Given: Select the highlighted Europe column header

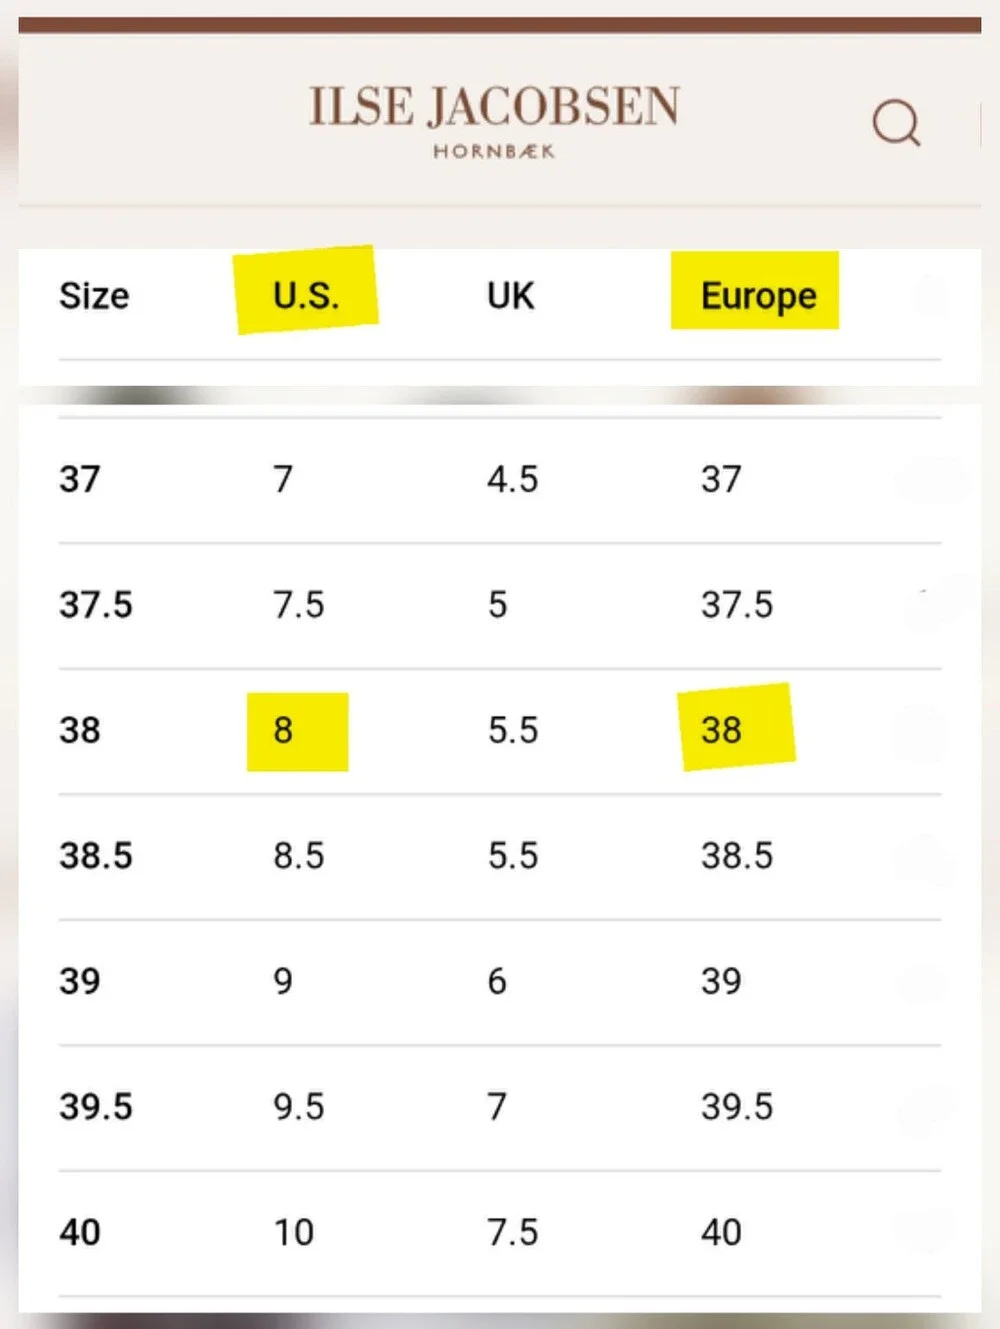Looking at the screenshot, I should (758, 296).
